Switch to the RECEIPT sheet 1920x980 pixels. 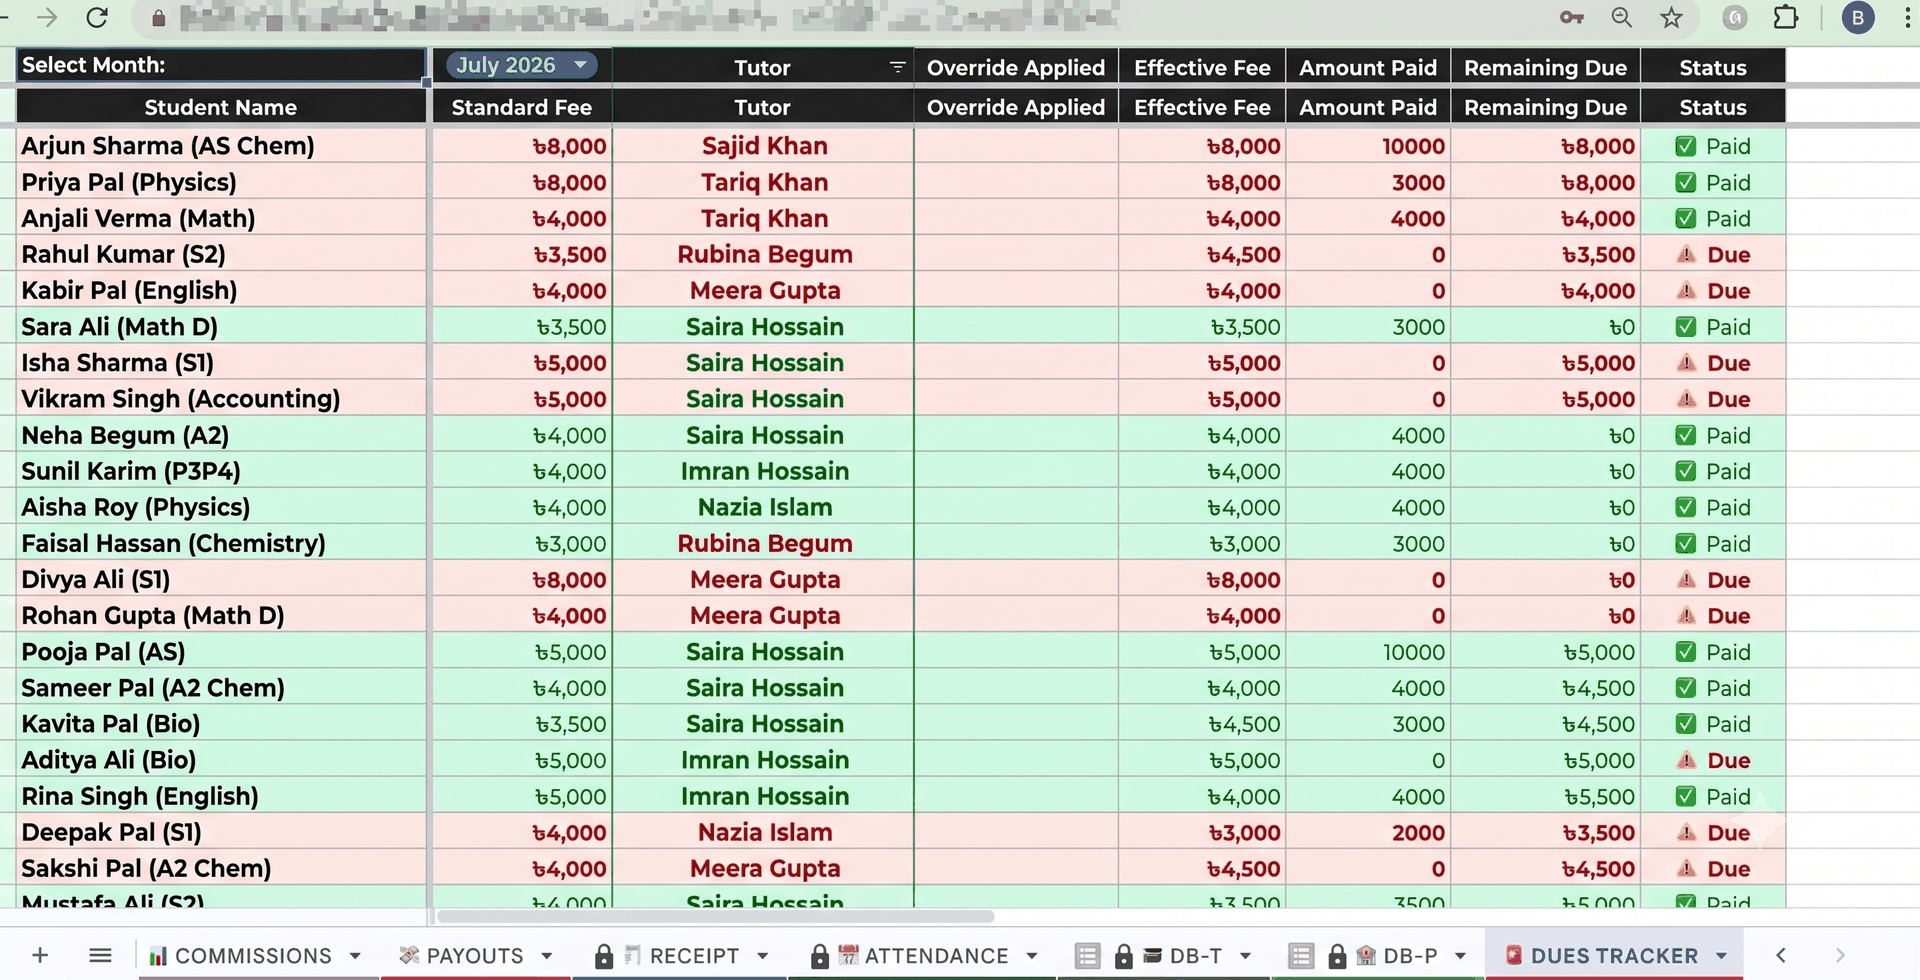coord(694,956)
